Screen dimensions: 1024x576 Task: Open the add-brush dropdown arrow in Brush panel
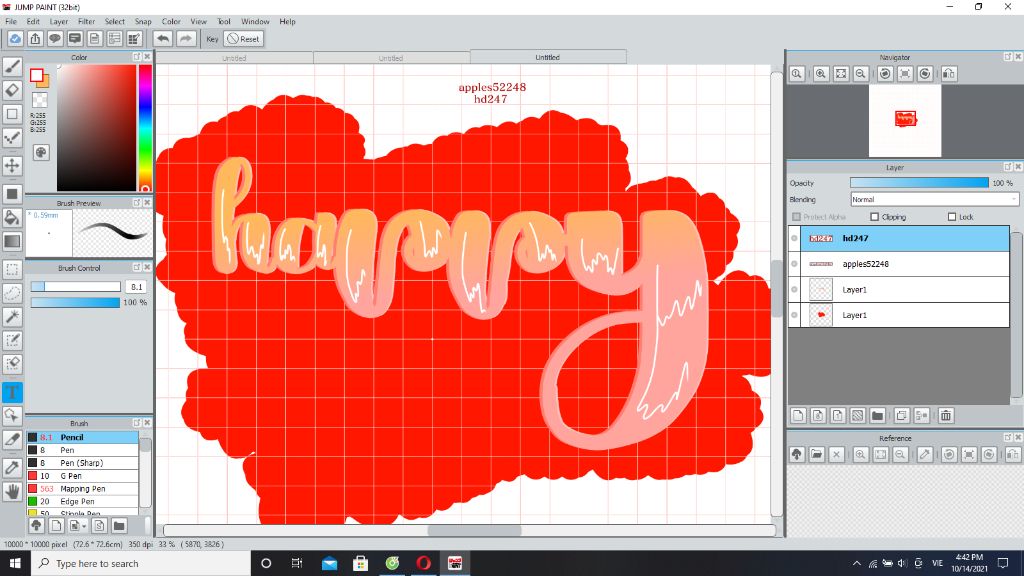84,526
